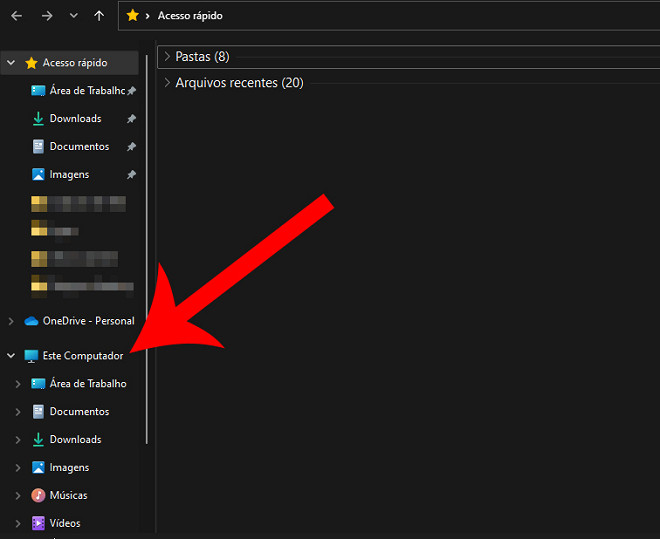Go up one folder level arrow
The height and width of the screenshot is (539, 660).
click(x=99, y=16)
